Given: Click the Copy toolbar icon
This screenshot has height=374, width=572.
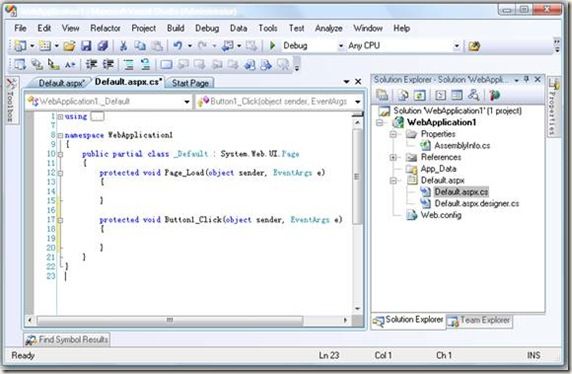Looking at the screenshot, I should tap(140, 46).
